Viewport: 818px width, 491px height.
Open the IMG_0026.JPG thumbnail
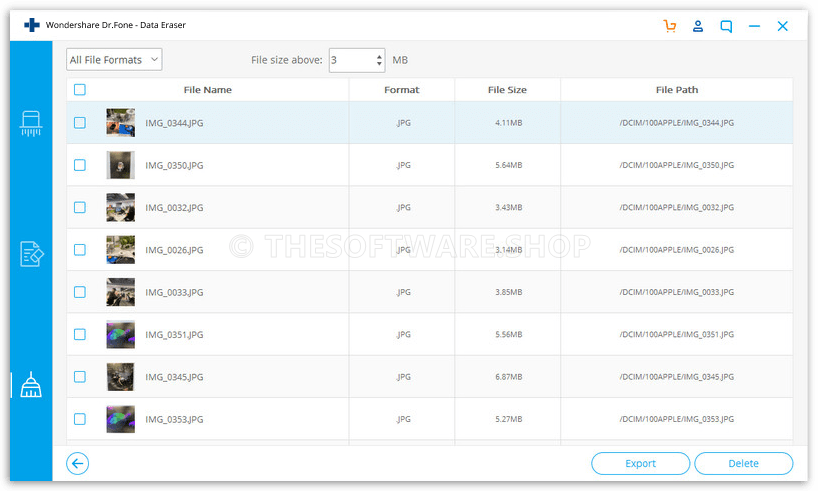[x=121, y=249]
